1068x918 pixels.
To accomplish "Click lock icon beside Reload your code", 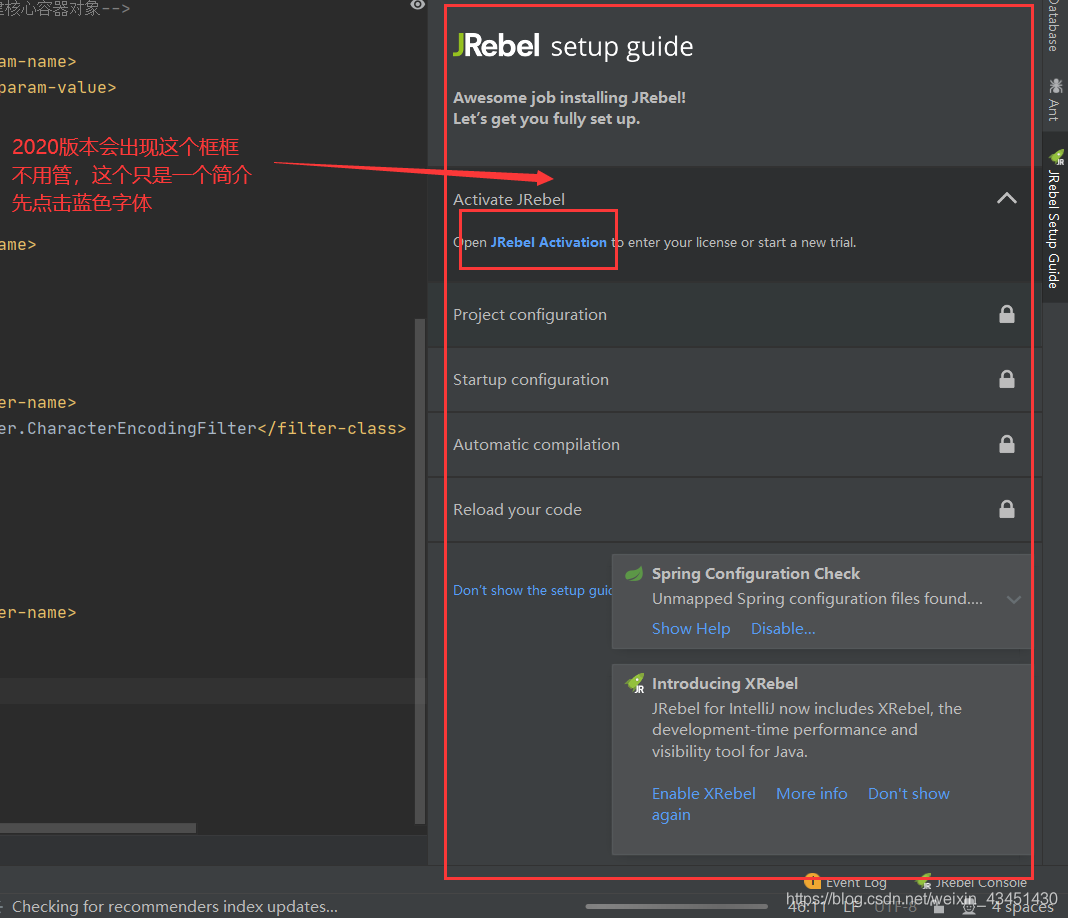I will point(1006,509).
